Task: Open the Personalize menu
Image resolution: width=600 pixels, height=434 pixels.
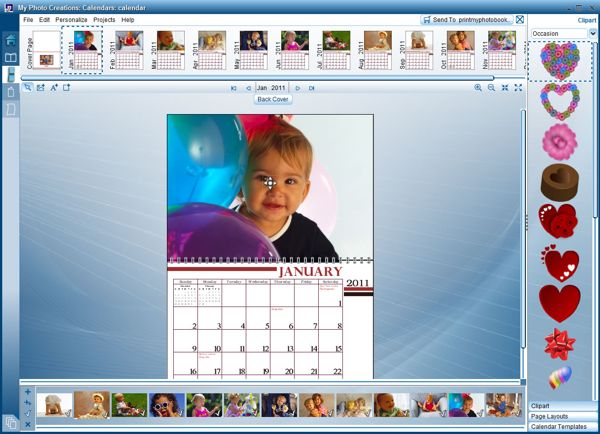Action: [71, 20]
